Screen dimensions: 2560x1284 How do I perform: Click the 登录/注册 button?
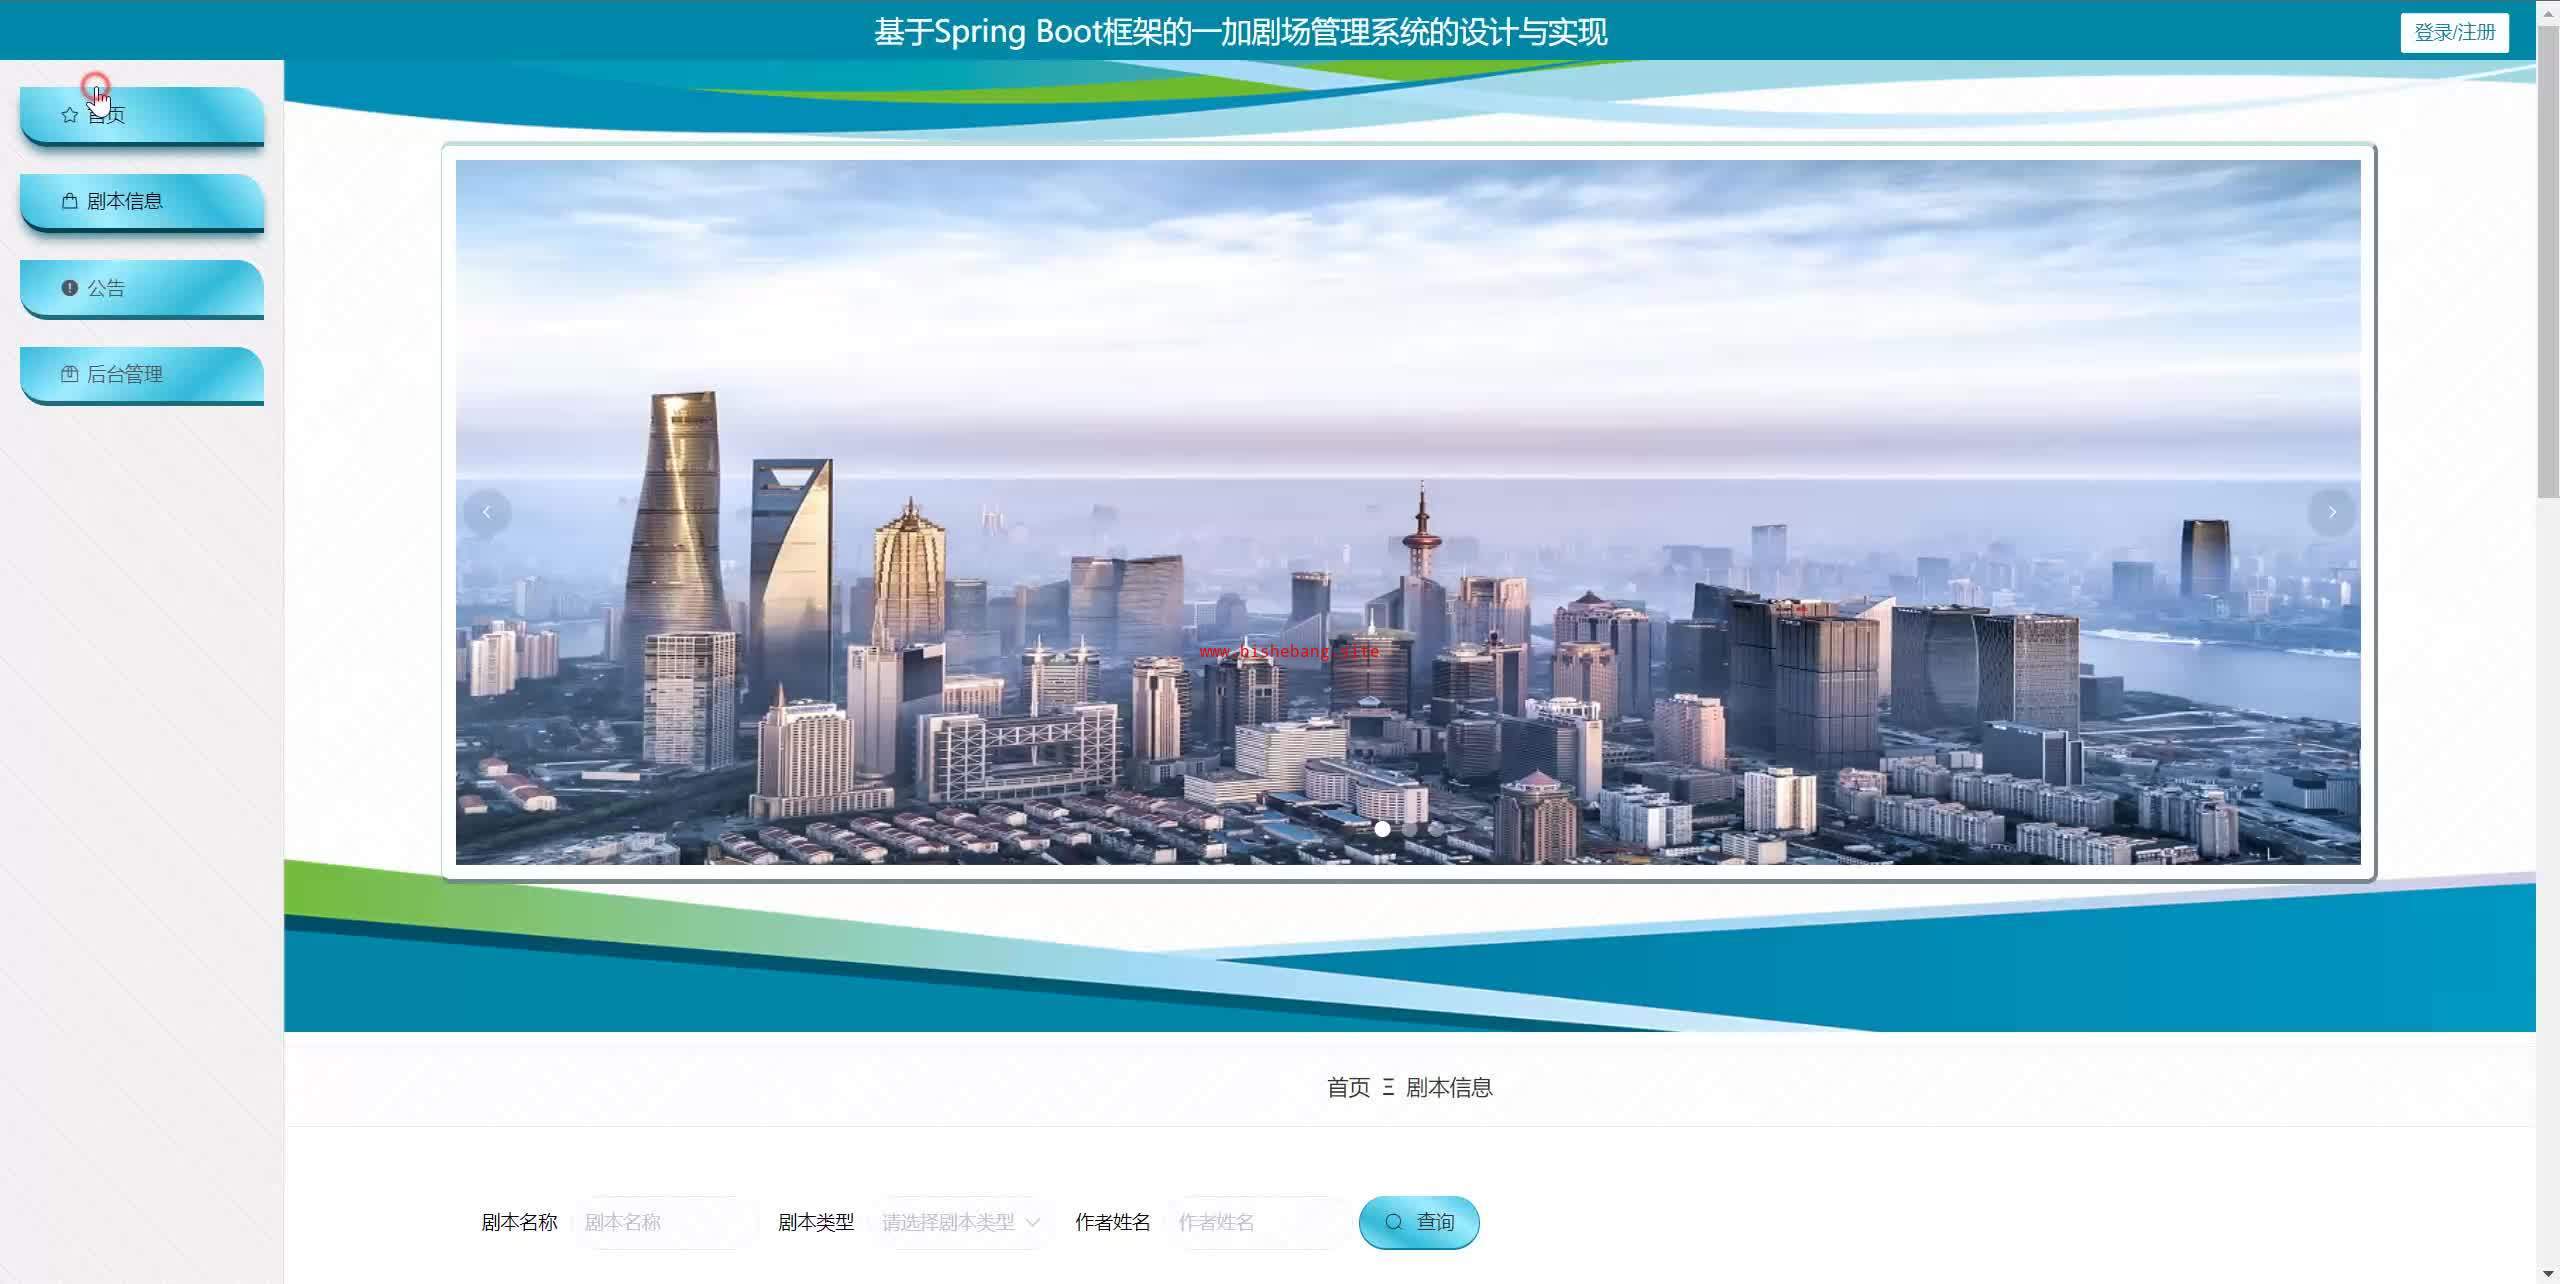tap(2454, 32)
